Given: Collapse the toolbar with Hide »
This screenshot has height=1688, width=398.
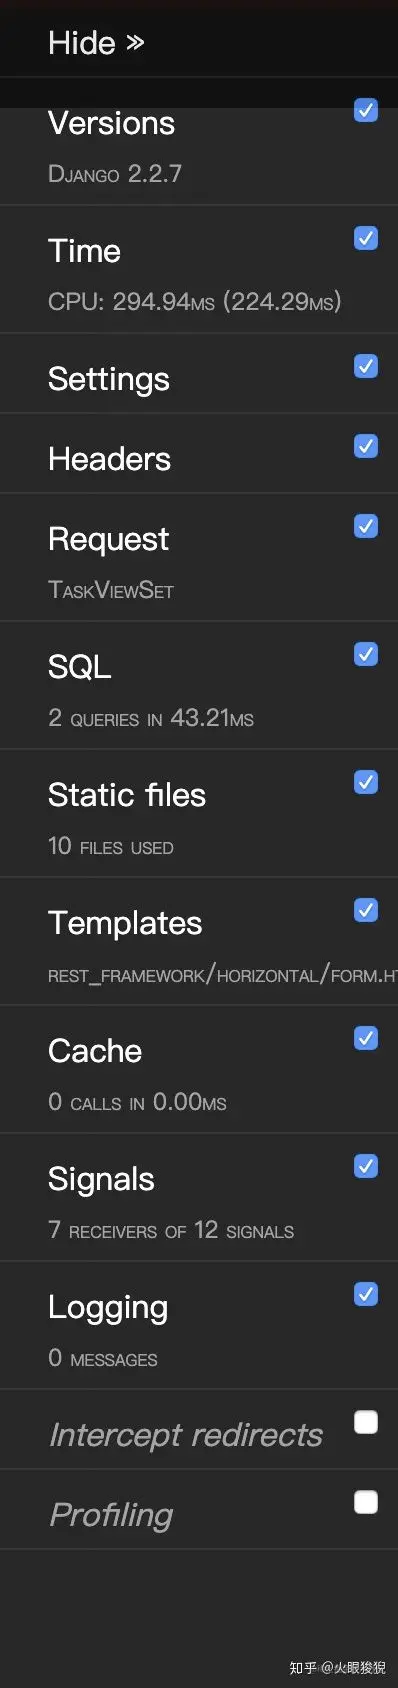Looking at the screenshot, I should point(97,43).
